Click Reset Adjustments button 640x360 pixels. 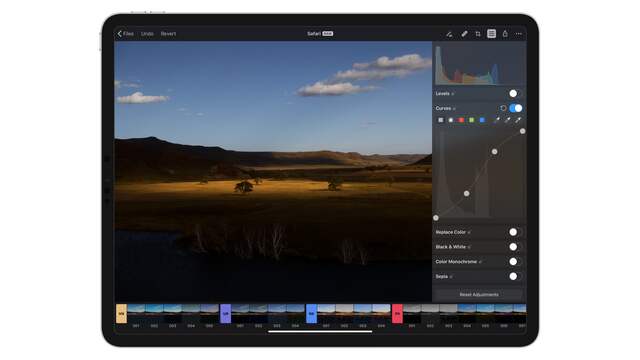click(479, 294)
